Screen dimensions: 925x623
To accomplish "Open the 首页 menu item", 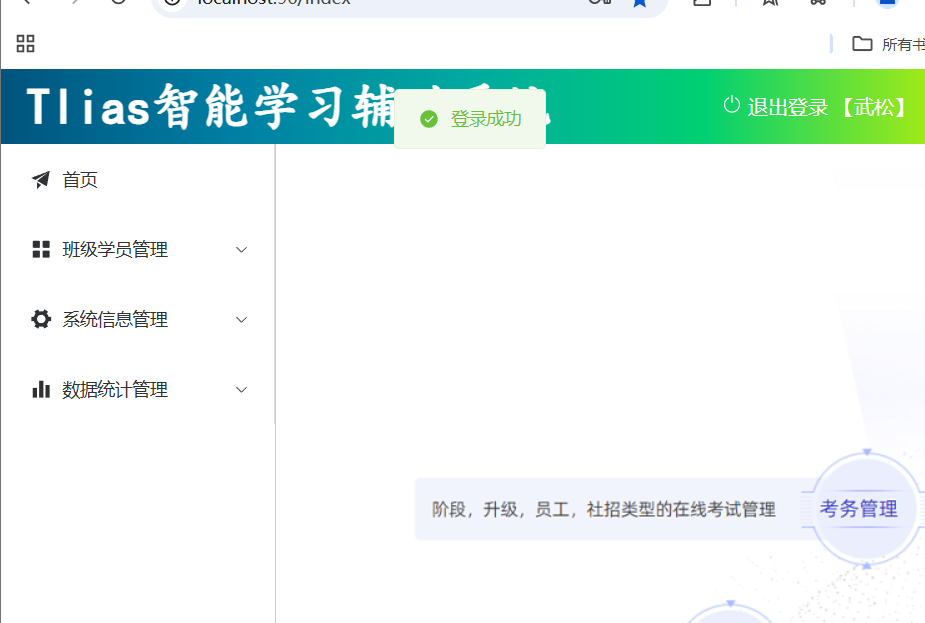I will coord(80,180).
